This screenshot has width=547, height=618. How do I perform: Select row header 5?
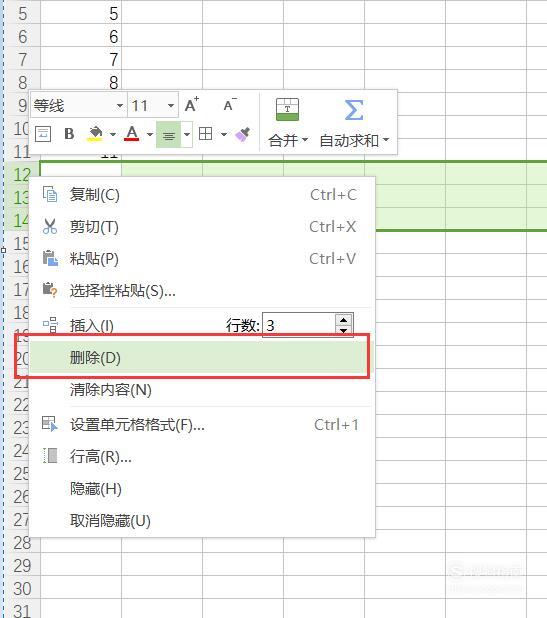tap(23, 14)
